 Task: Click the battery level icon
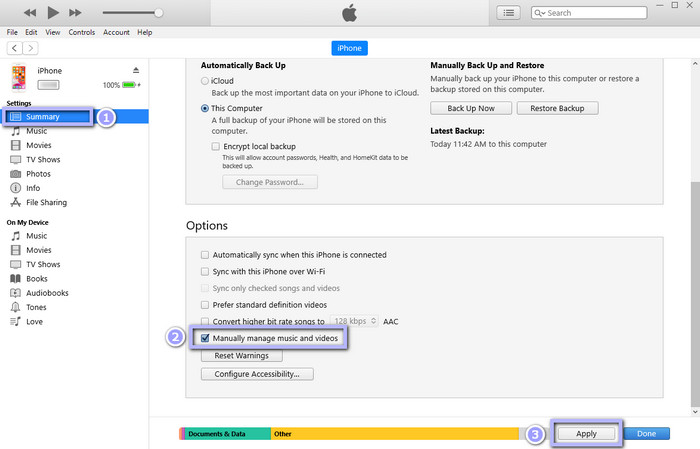point(129,85)
